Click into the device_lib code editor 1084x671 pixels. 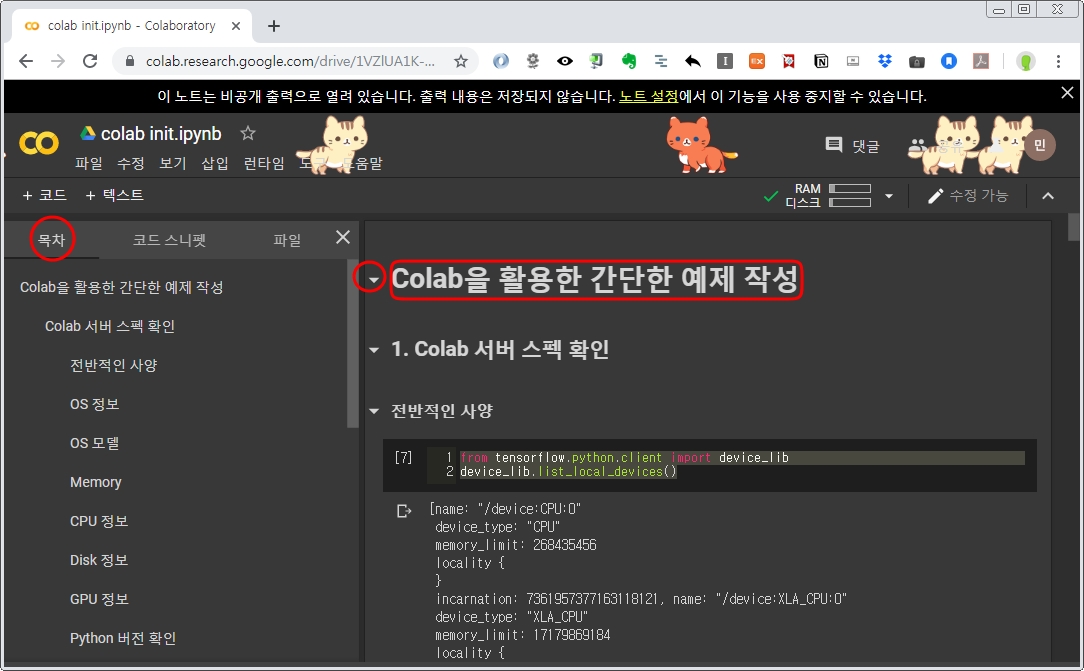pos(742,464)
